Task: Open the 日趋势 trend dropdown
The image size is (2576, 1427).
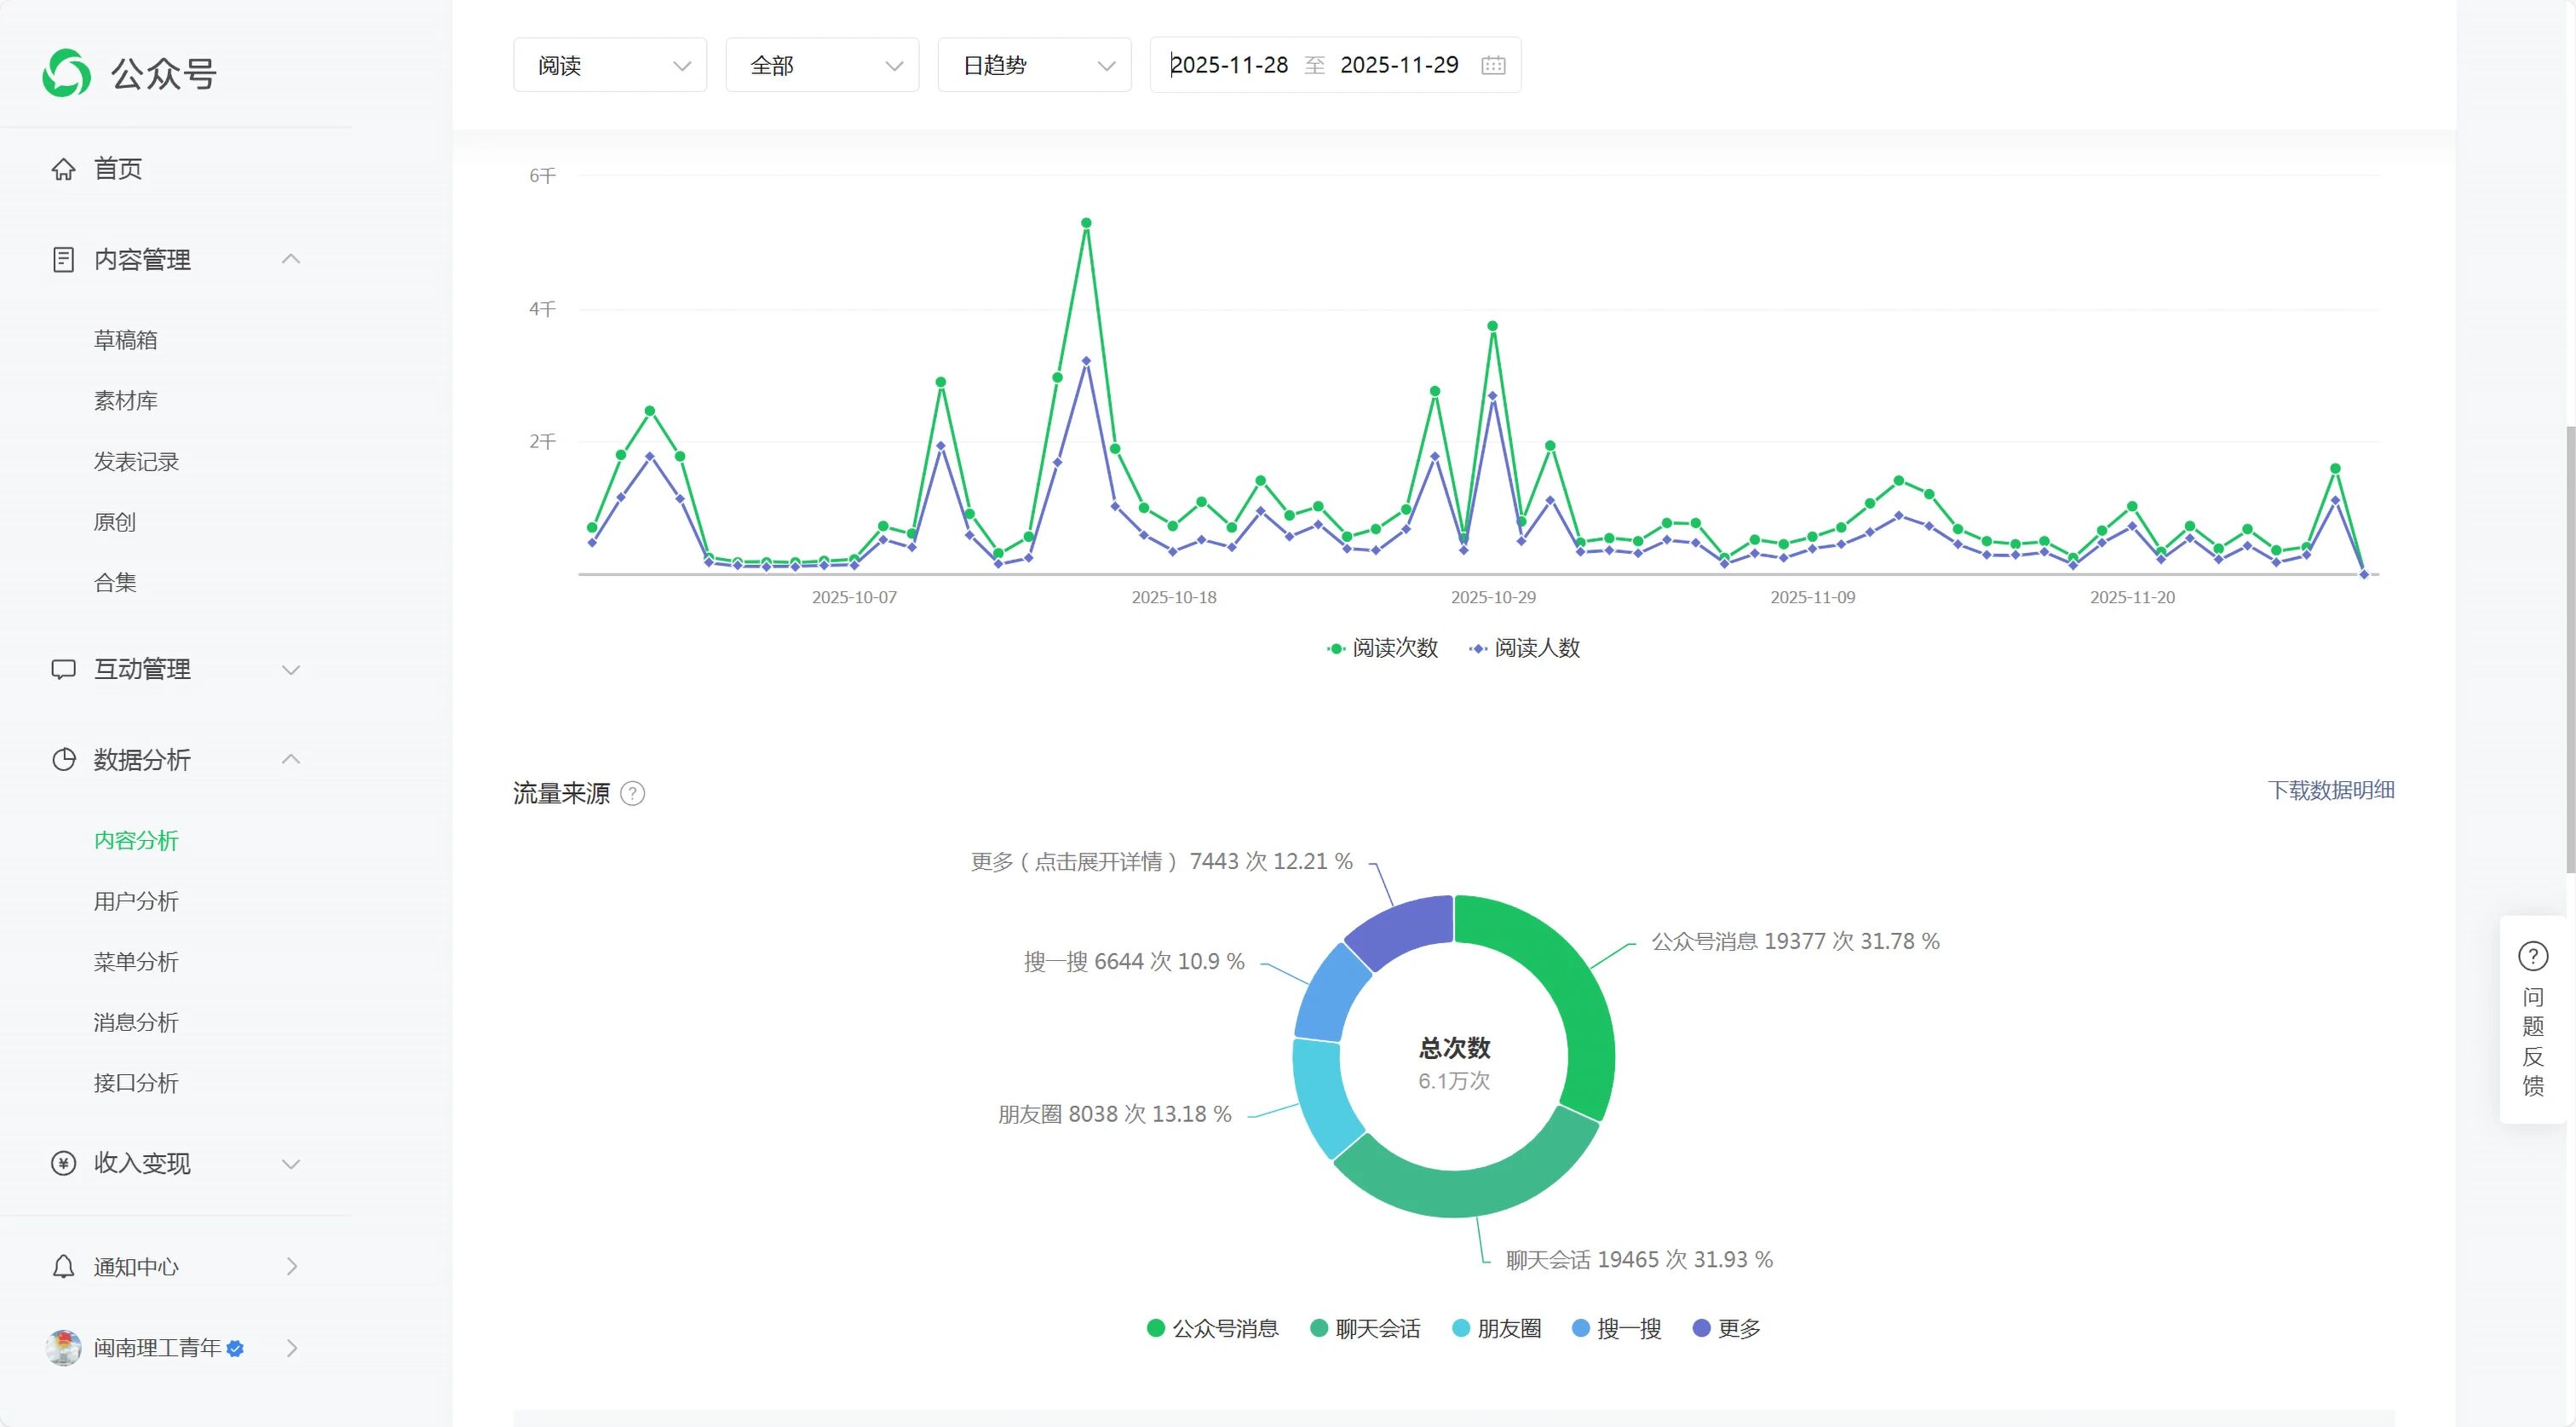Action: [x=1034, y=65]
